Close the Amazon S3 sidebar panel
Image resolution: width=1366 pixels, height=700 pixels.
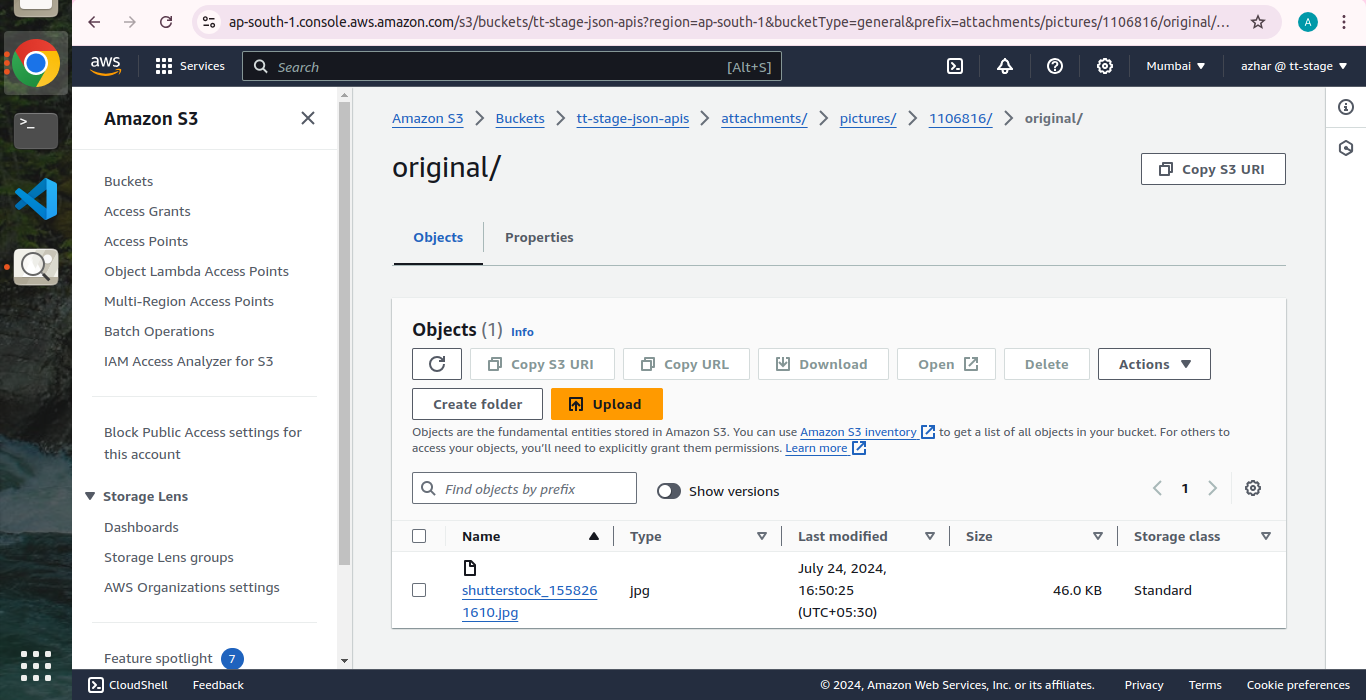[x=308, y=118]
